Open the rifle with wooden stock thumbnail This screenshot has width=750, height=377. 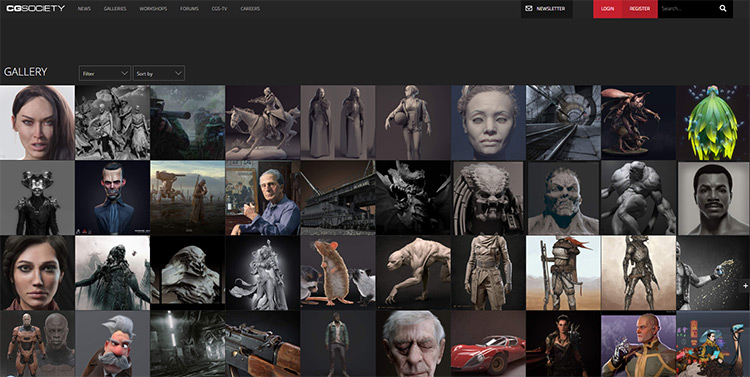pos(263,344)
